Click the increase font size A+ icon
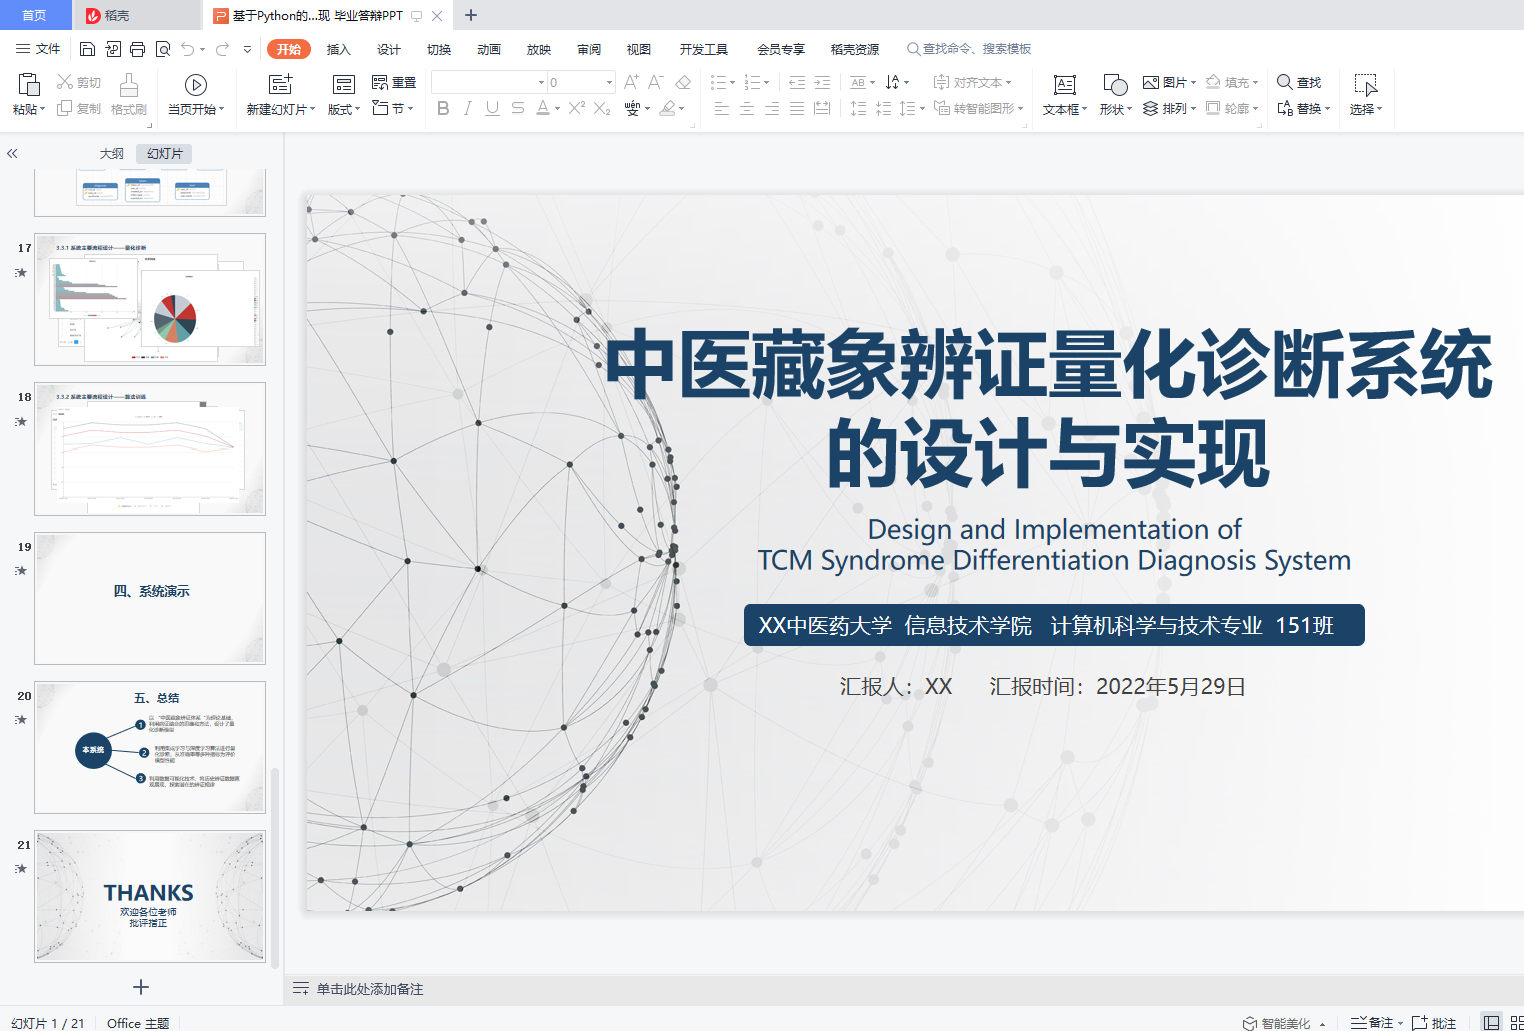This screenshot has width=1524, height=1031. point(631,82)
